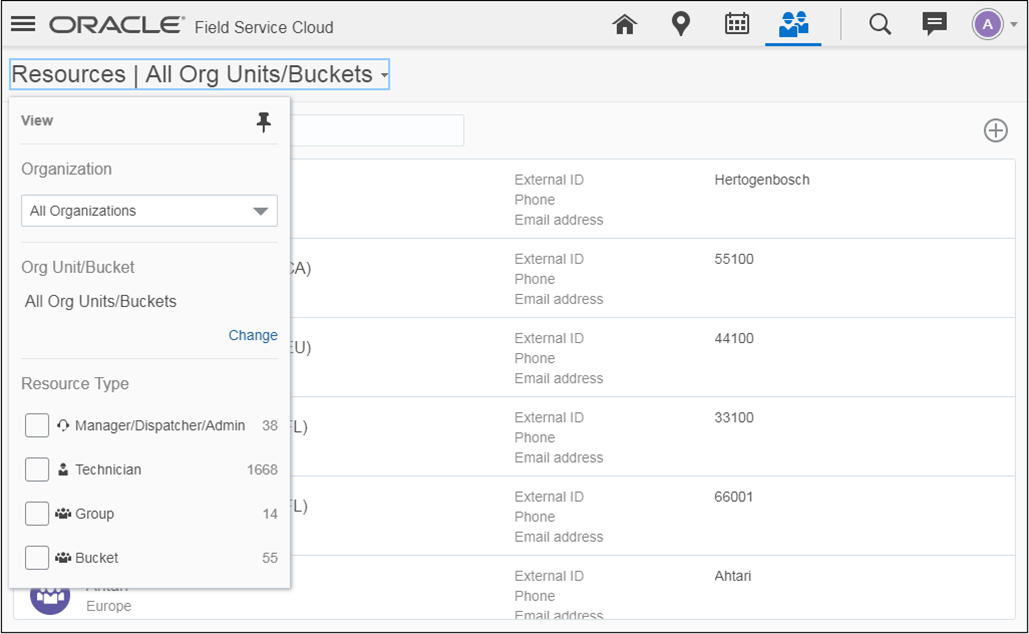The width and height of the screenshot is (1029, 634).
Task: Check the Technician resource type
Action: tap(37, 469)
